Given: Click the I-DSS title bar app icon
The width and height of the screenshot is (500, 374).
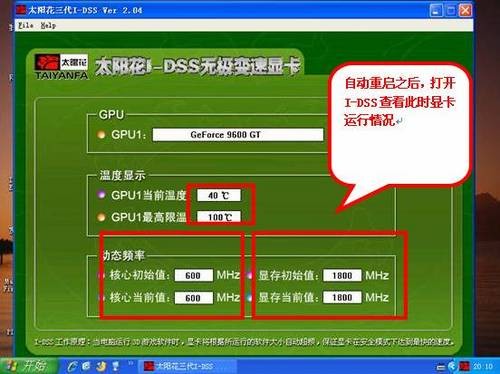Looking at the screenshot, I should (21, 10).
